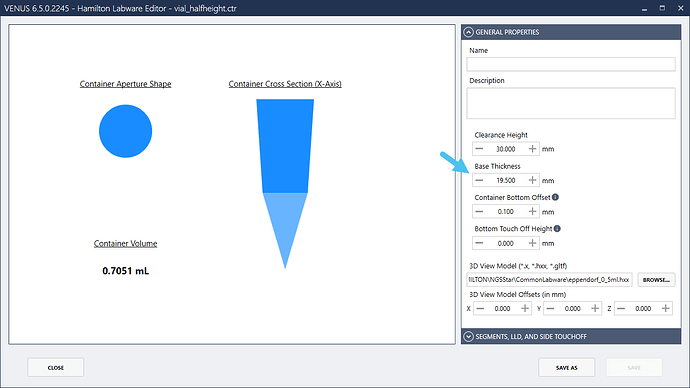Increase Base Thickness with plus icon
This screenshot has width=690, height=388.
tap(532, 180)
